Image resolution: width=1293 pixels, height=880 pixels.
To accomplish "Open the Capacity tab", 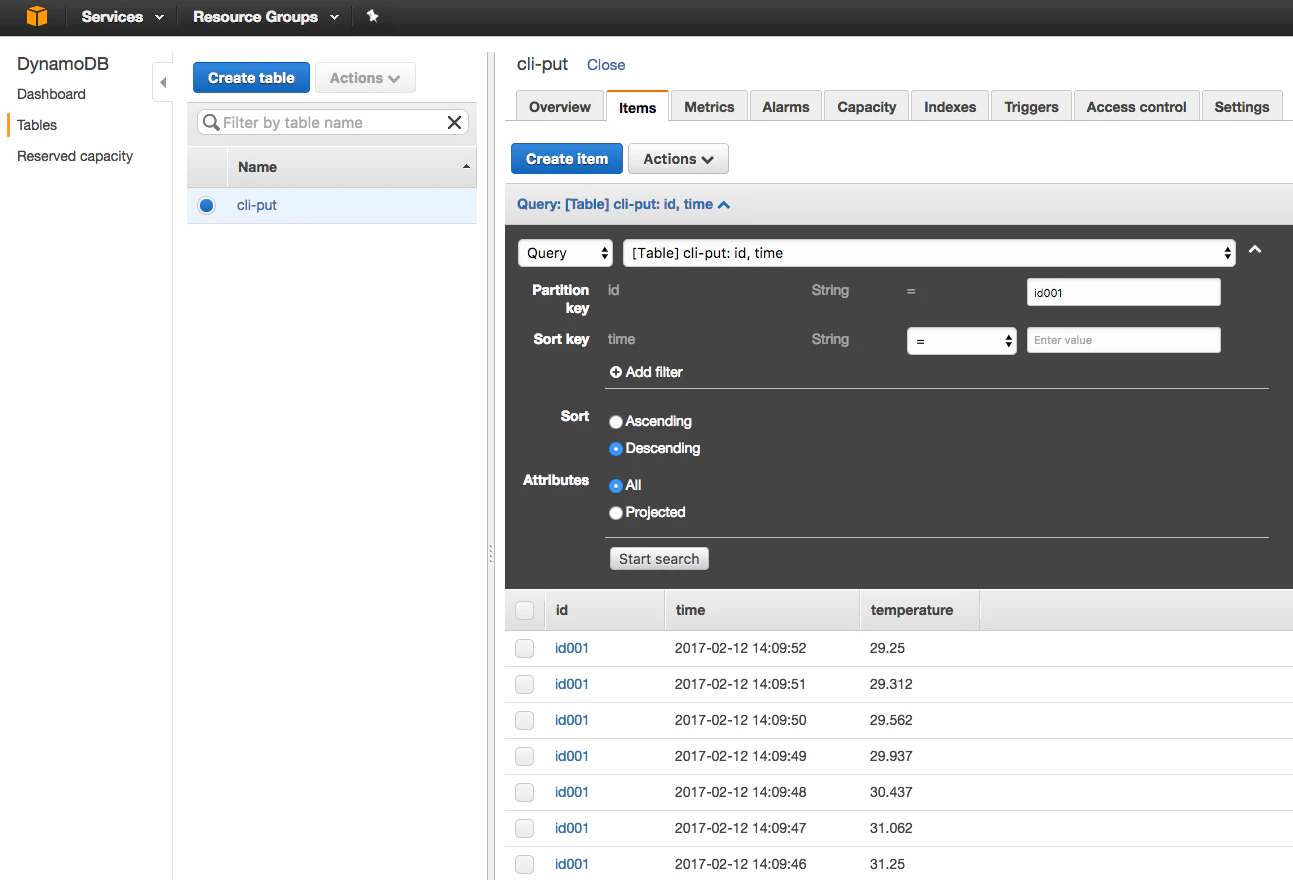I will point(867,107).
